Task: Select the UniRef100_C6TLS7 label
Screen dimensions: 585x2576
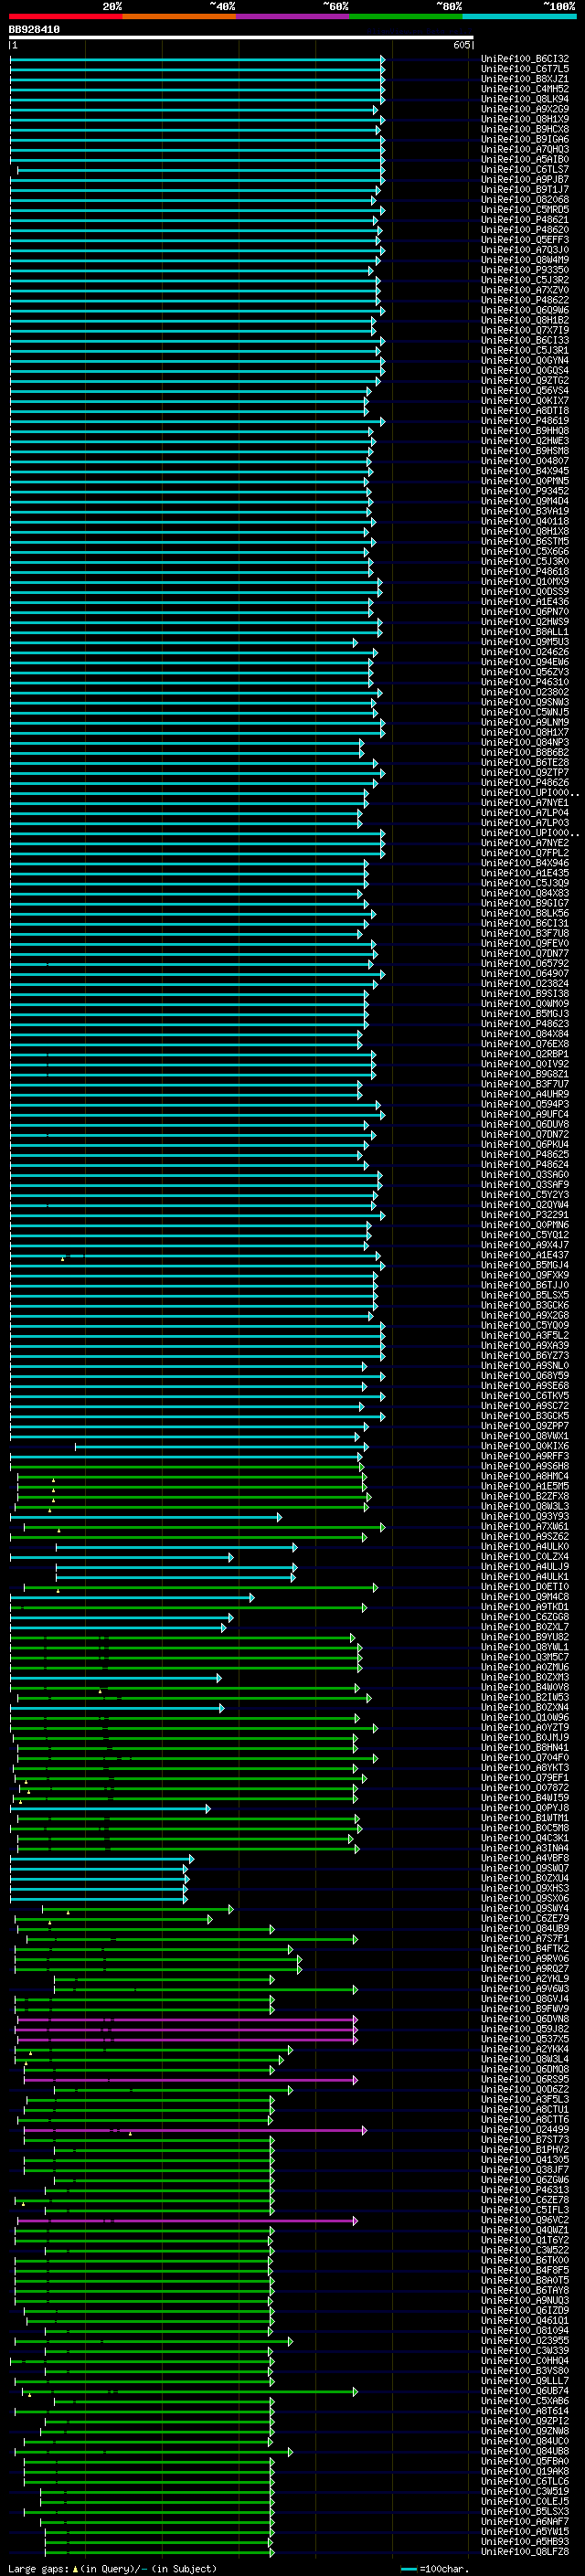Action: point(525,169)
